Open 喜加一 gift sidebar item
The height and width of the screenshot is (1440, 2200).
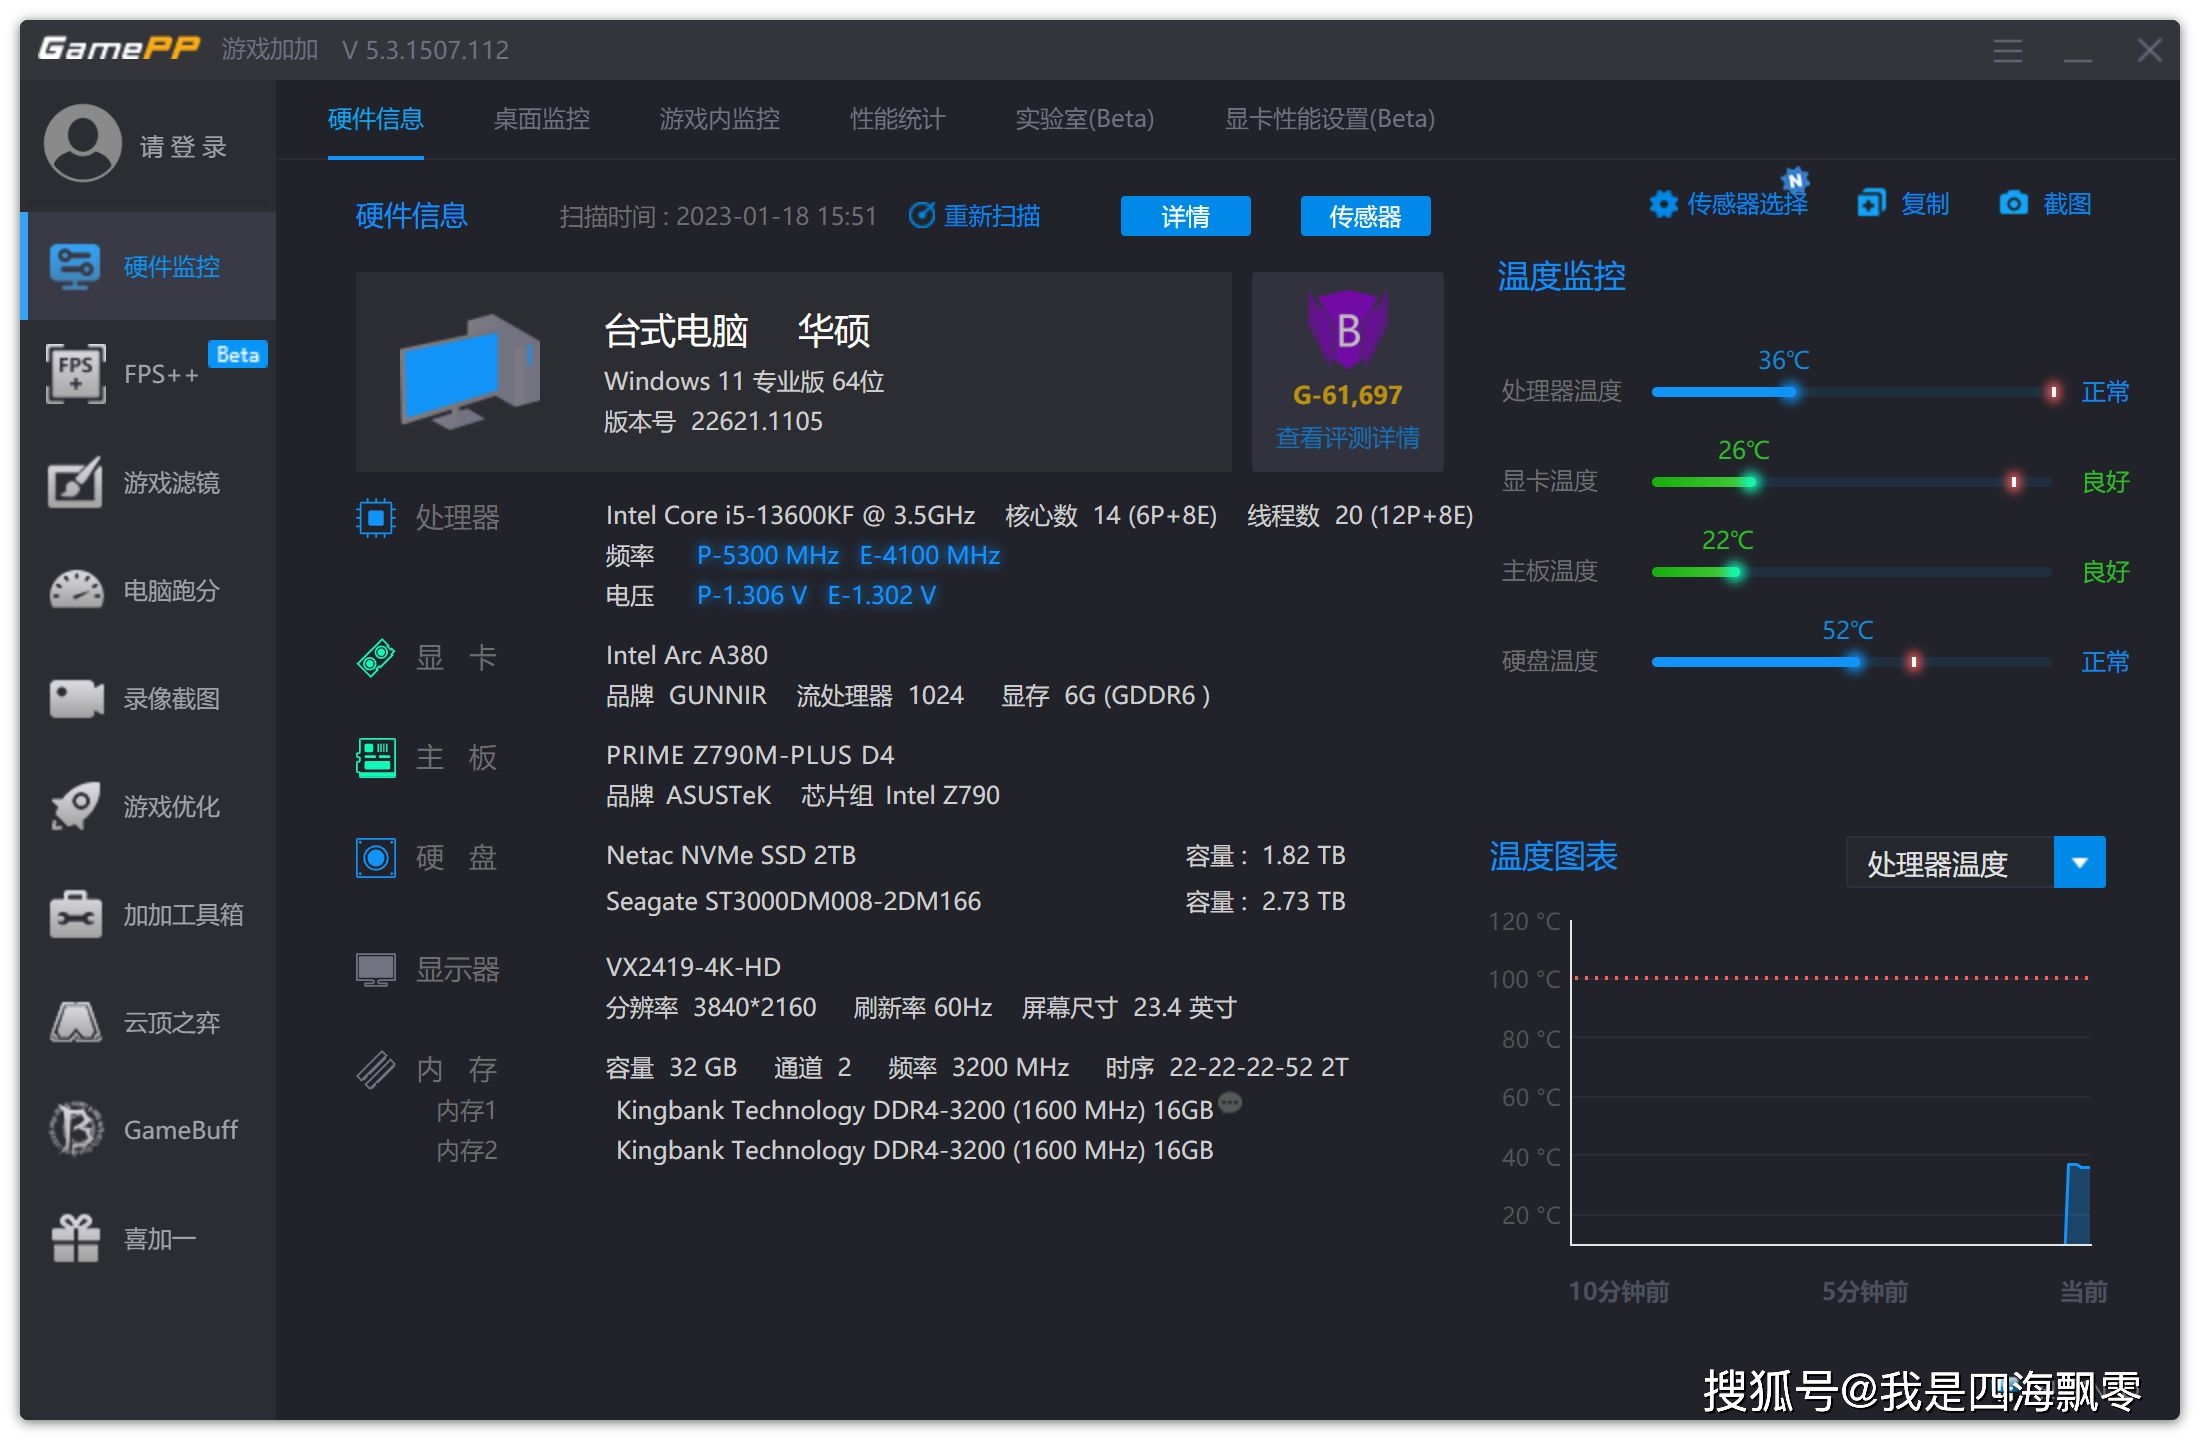pos(148,1239)
